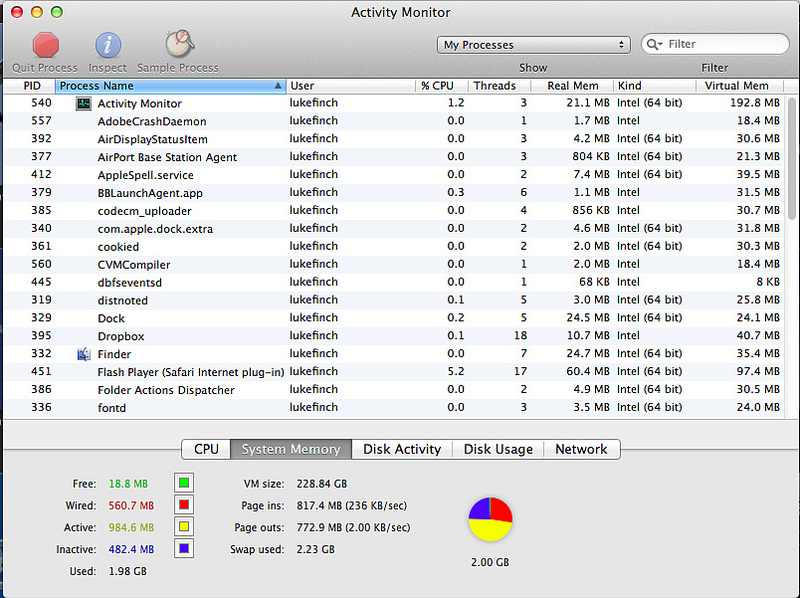Screen dimensions: 800x598
Task: Select the AirDisplayStatusItem process row
Action: coord(393,139)
